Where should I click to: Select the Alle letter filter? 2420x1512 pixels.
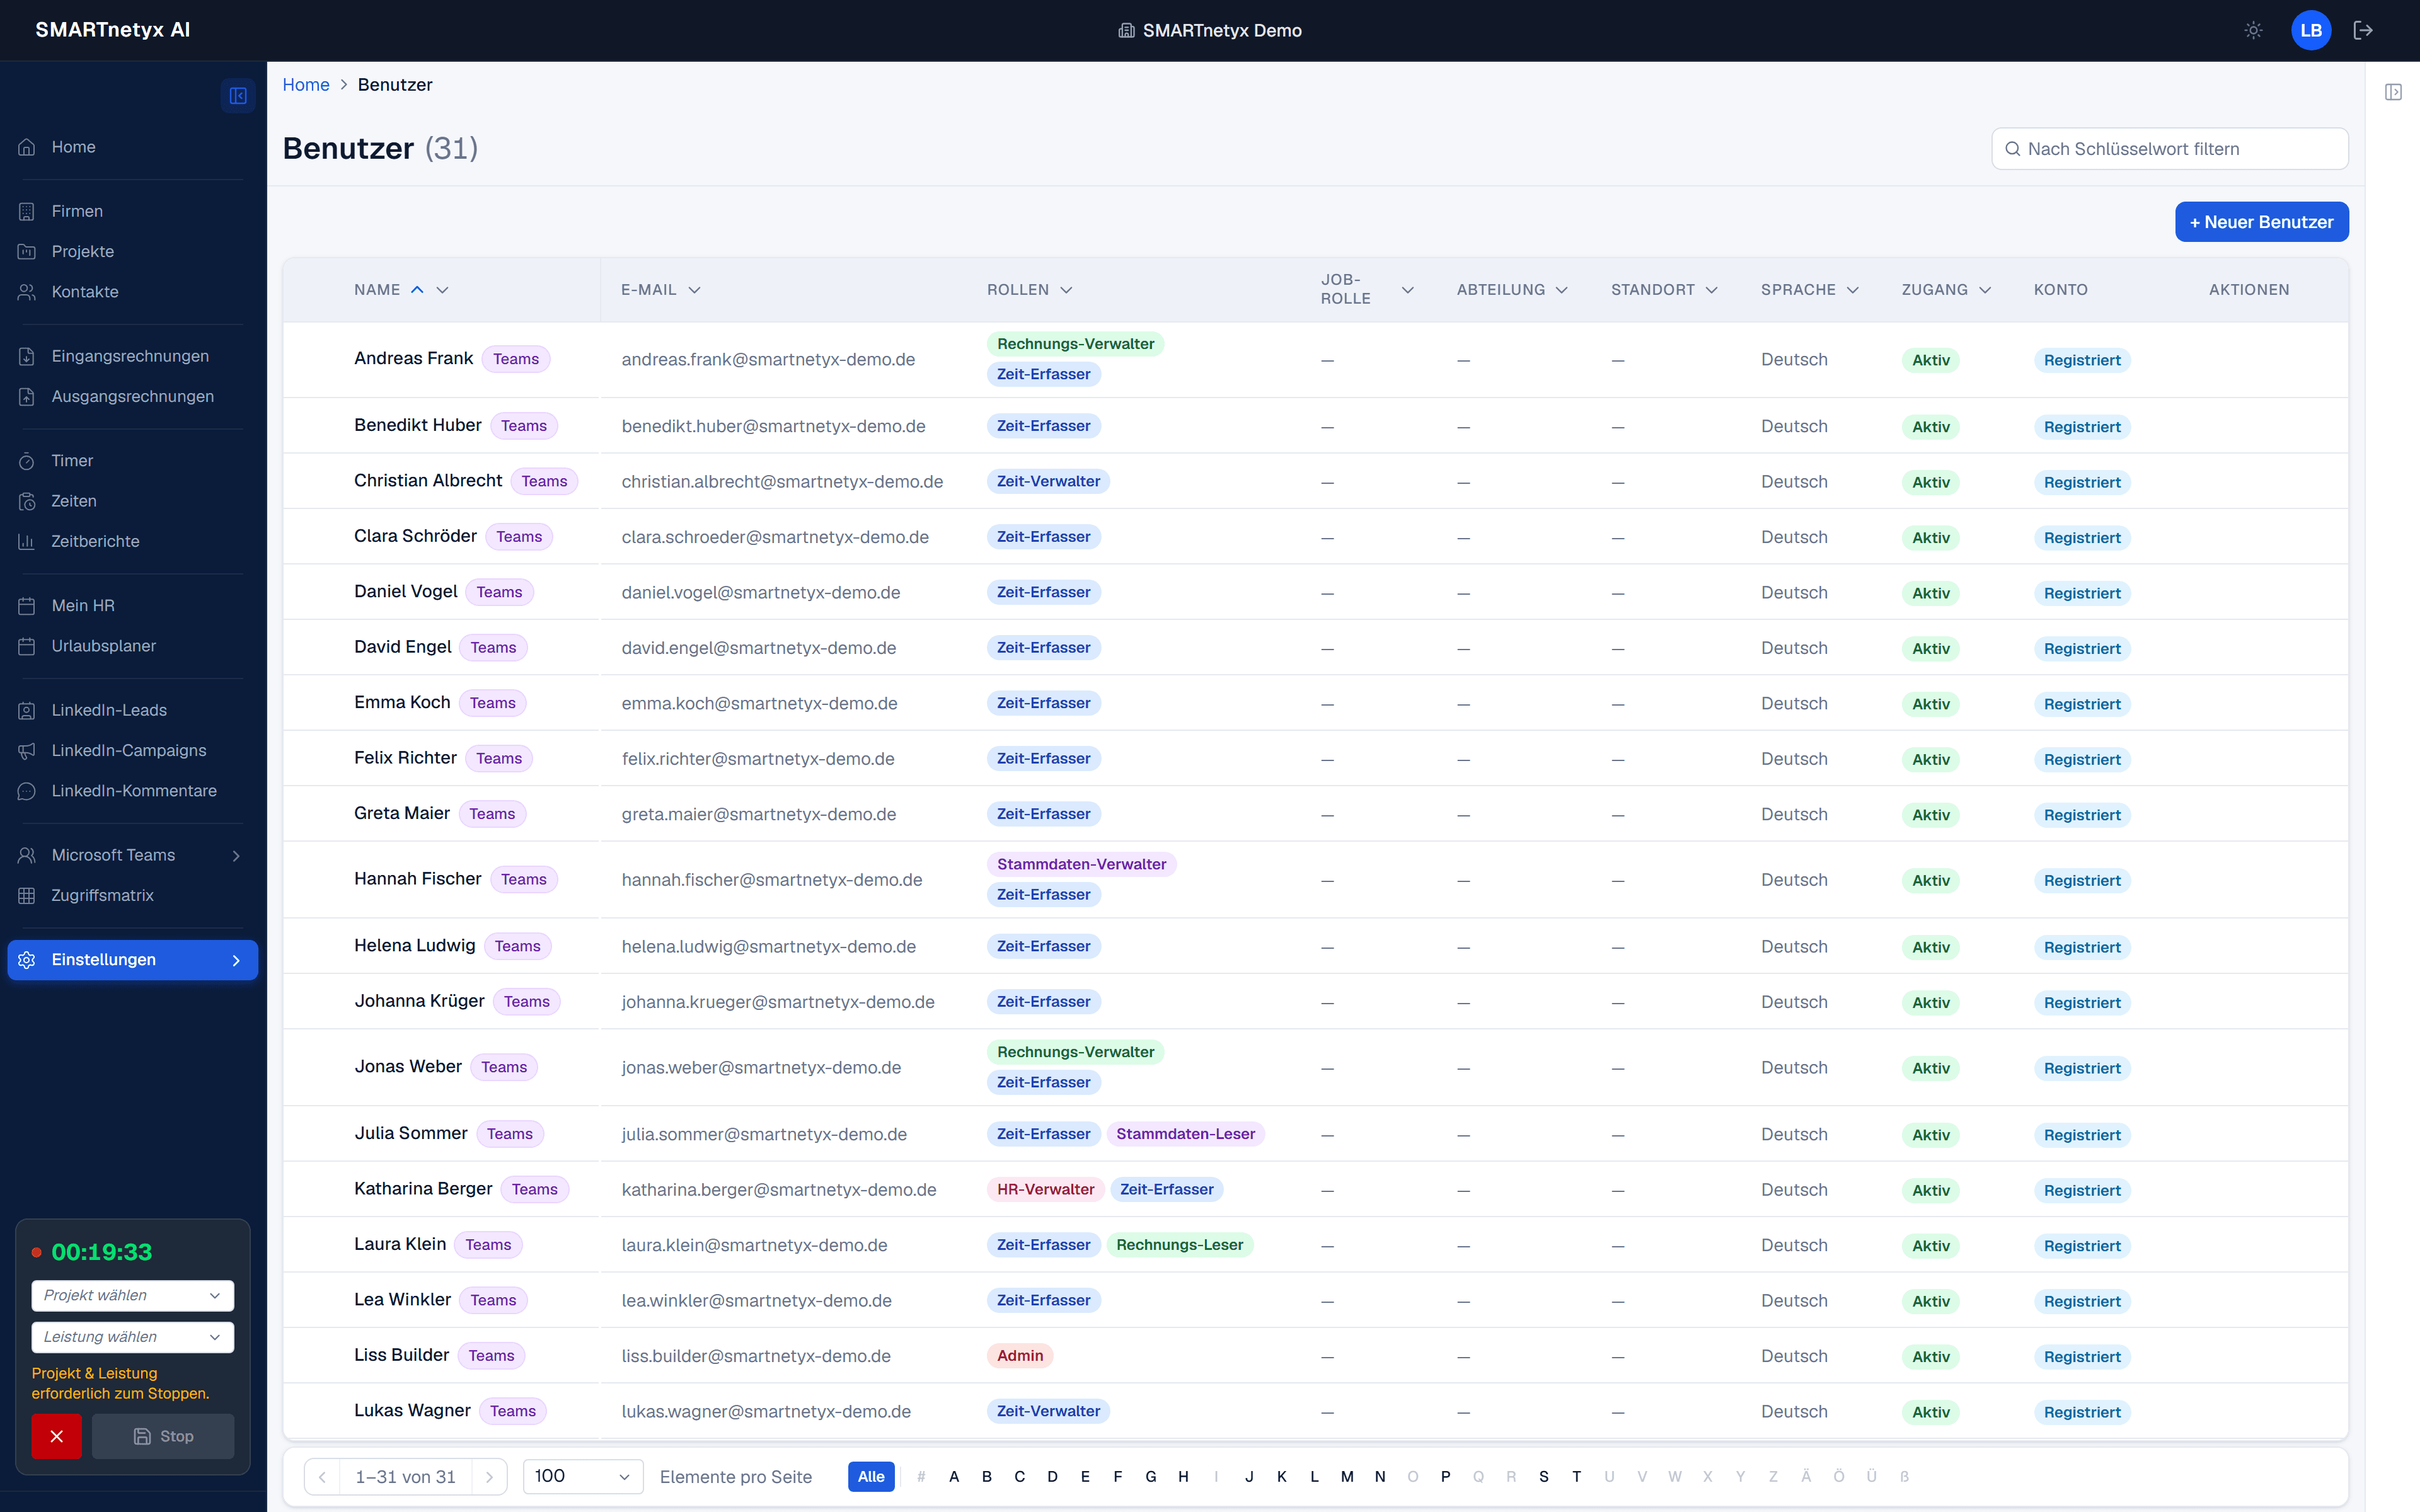click(870, 1476)
